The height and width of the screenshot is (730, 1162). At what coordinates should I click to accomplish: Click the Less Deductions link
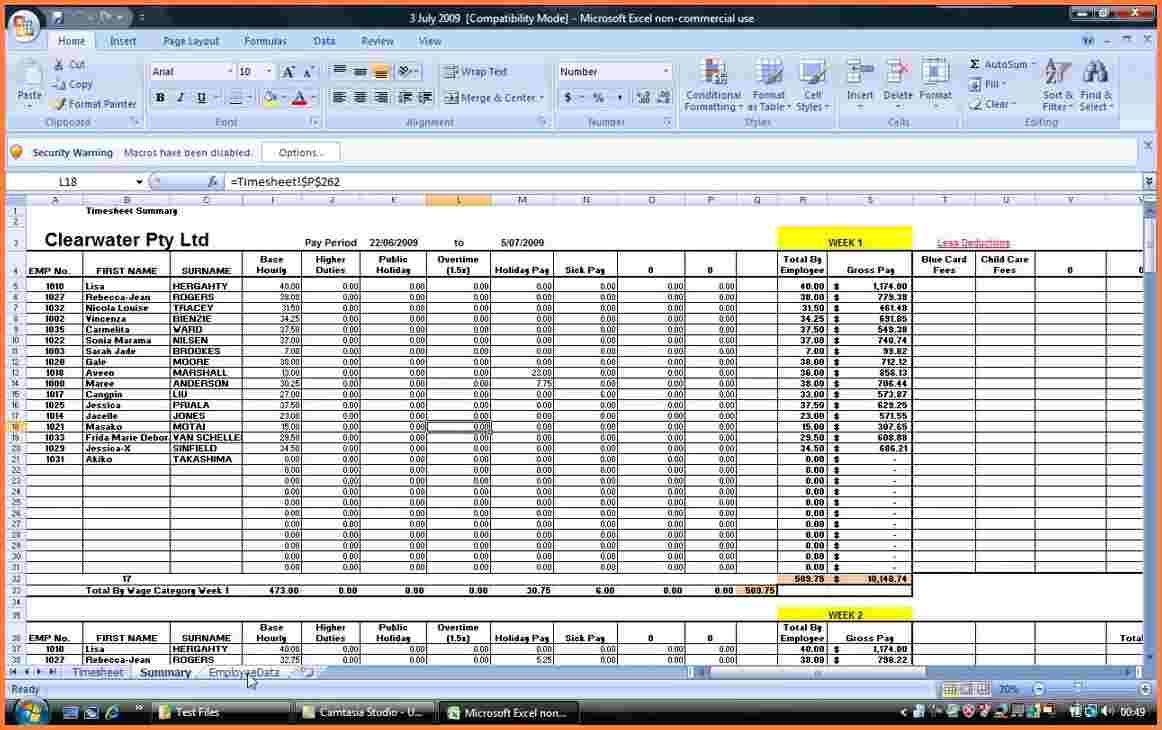click(x=973, y=243)
